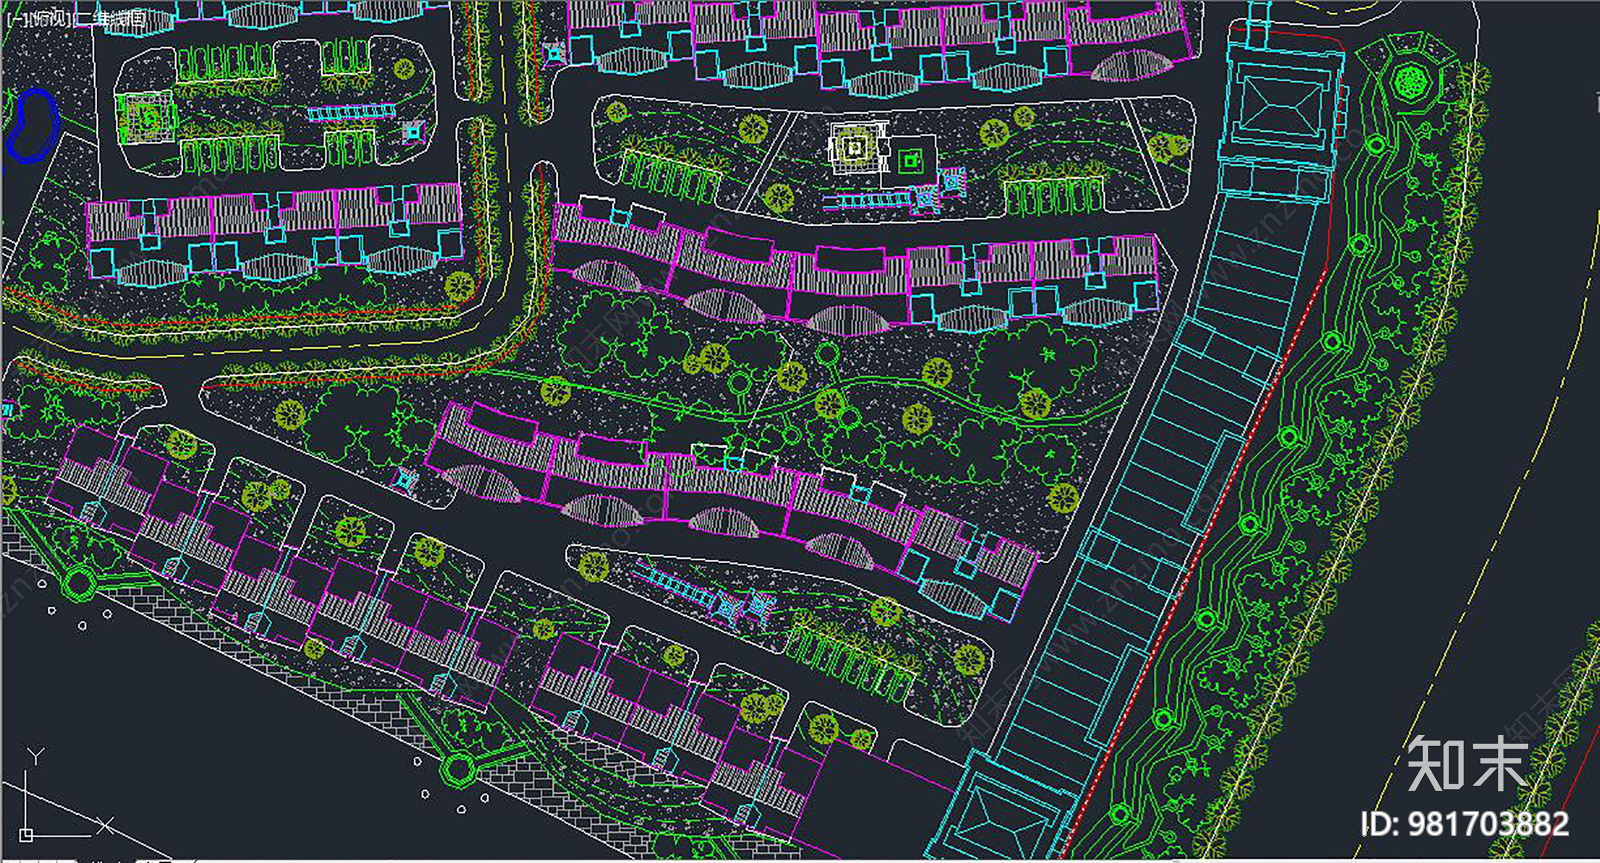Open the 俯视 view controls menu
This screenshot has width=1600, height=863.
[48, 18]
